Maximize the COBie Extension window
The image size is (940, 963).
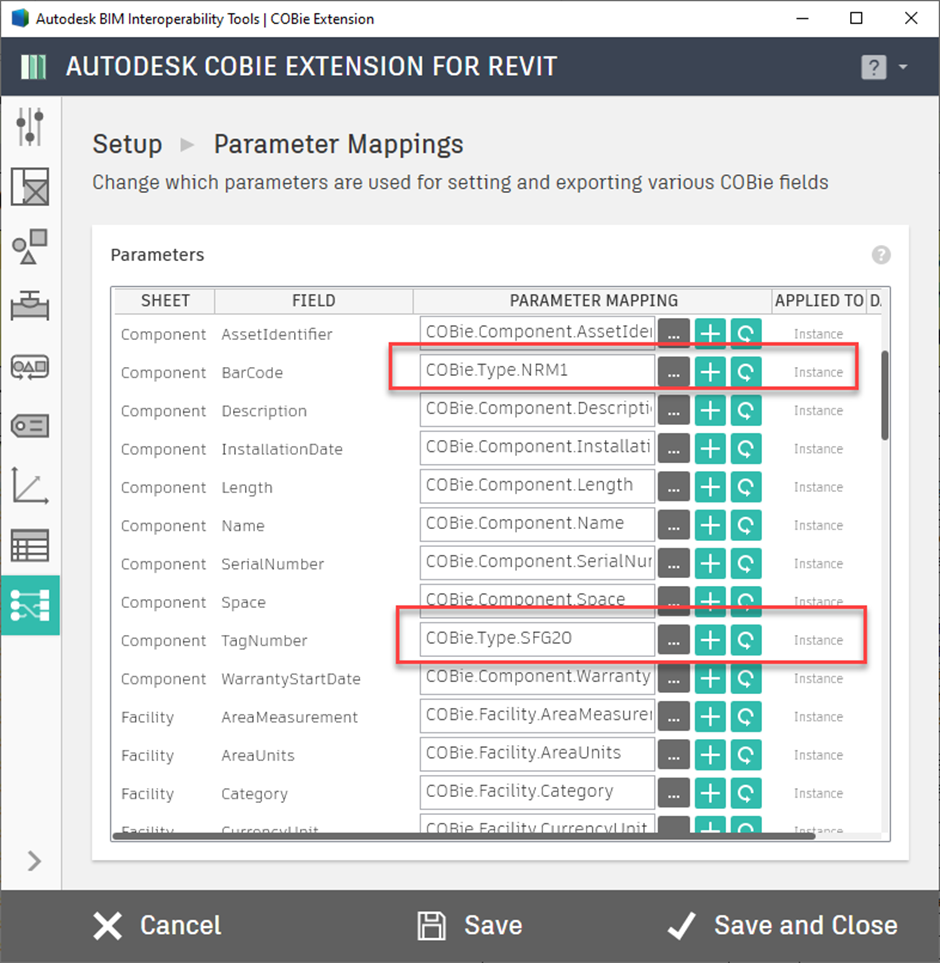(x=856, y=18)
